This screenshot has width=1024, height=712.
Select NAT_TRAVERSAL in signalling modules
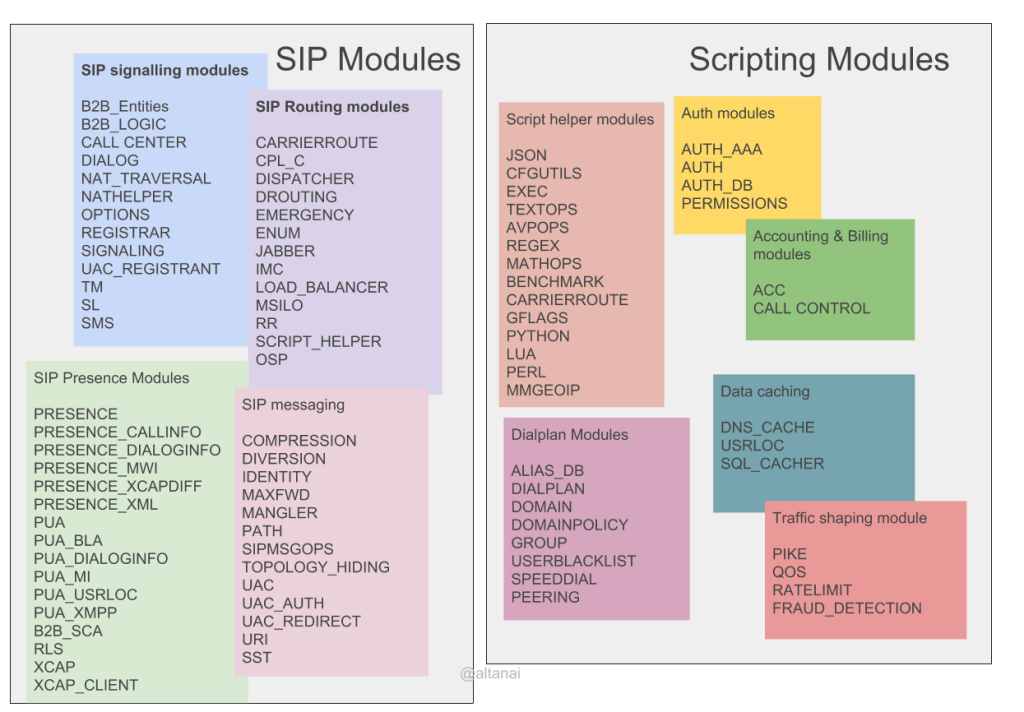point(146,178)
